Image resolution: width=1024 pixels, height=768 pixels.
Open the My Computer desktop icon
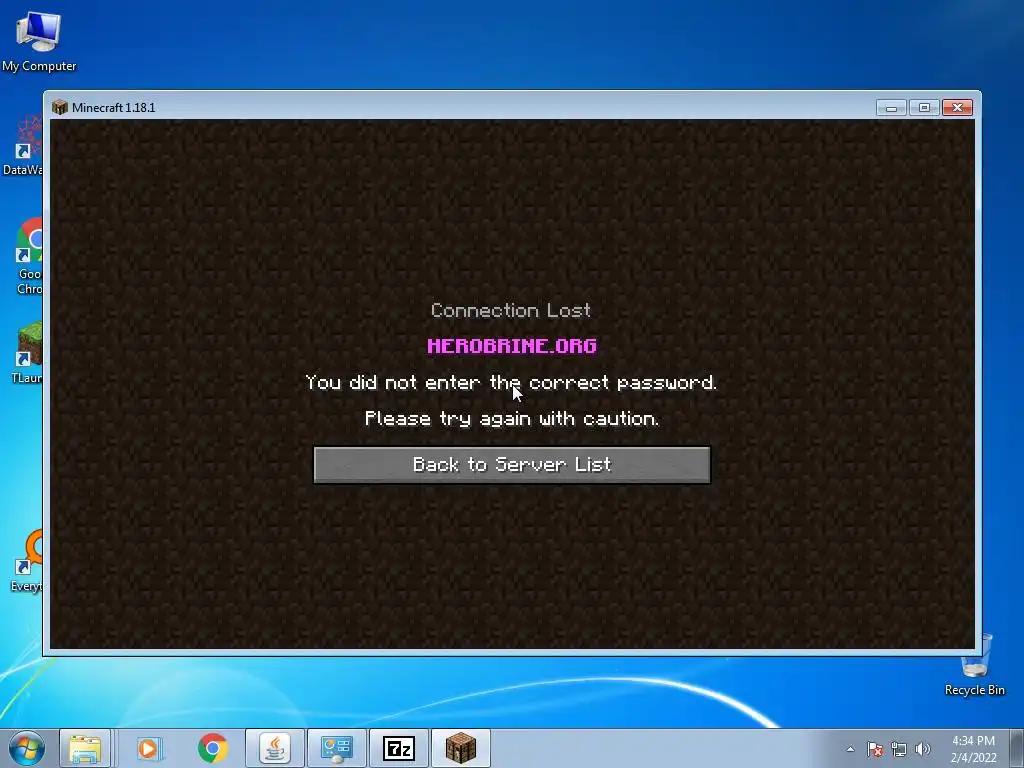coord(39,41)
